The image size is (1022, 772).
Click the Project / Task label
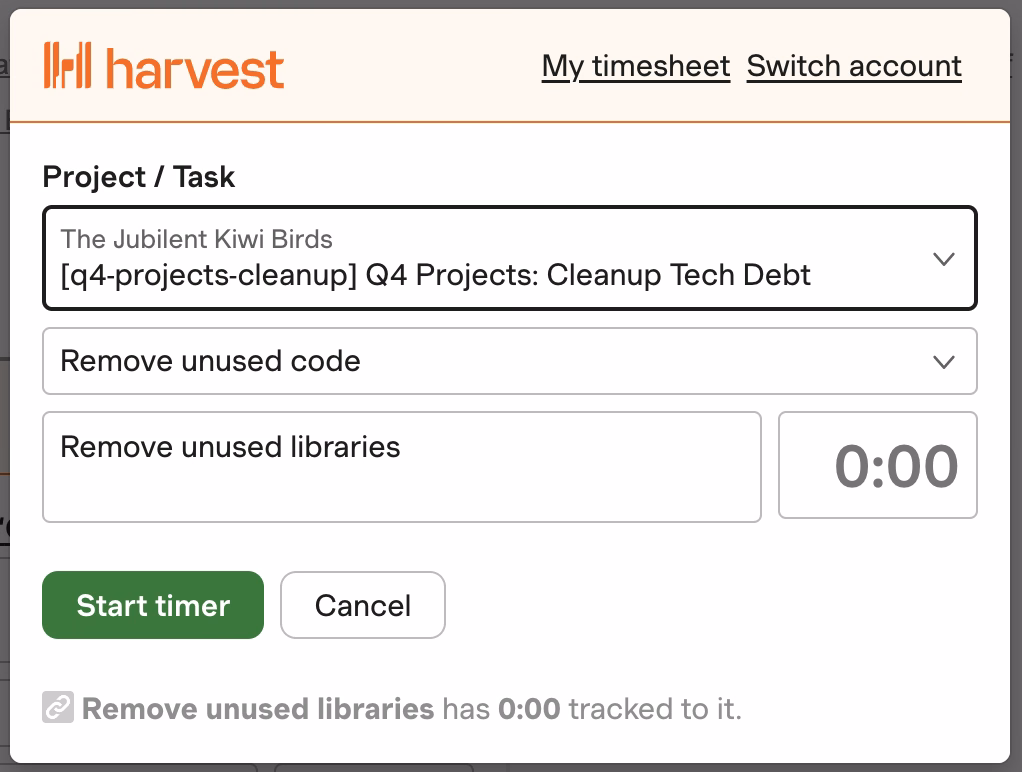point(139,177)
